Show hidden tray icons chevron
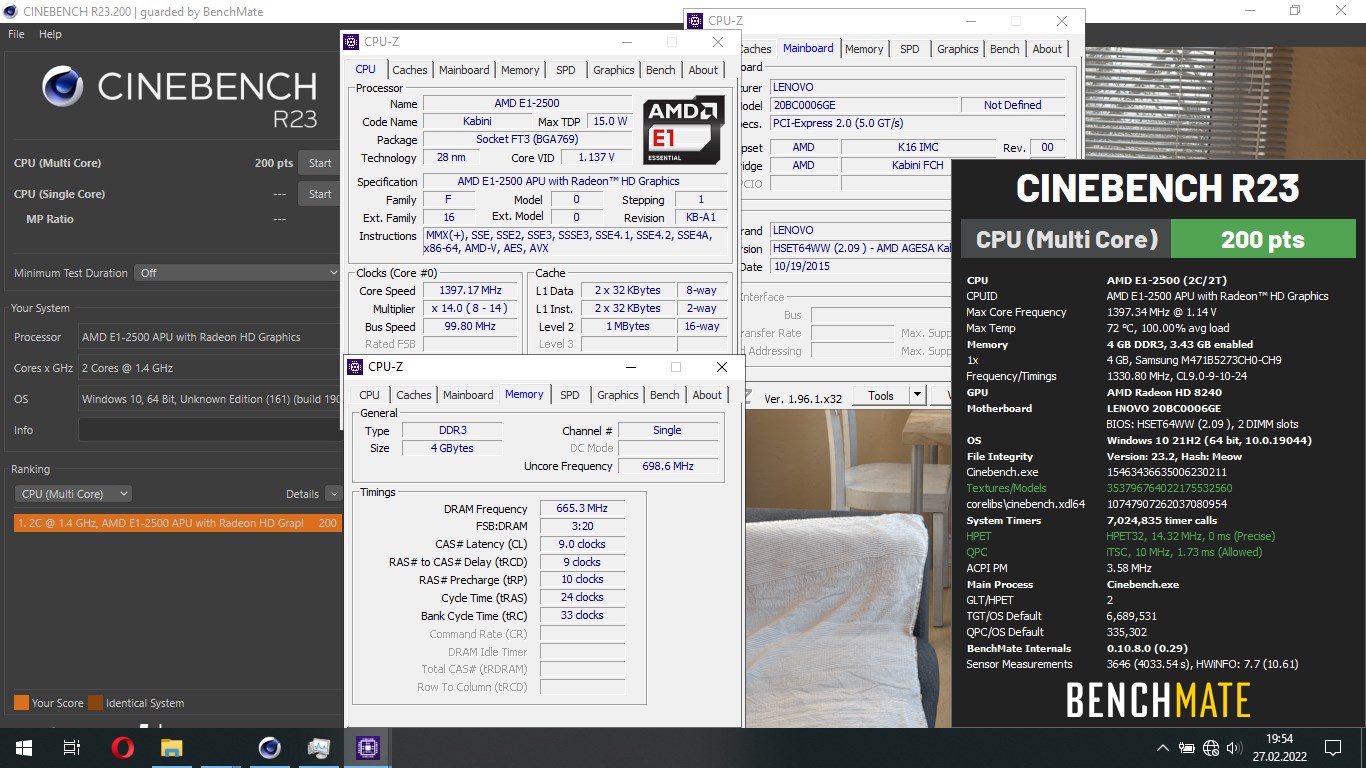 coord(1163,748)
